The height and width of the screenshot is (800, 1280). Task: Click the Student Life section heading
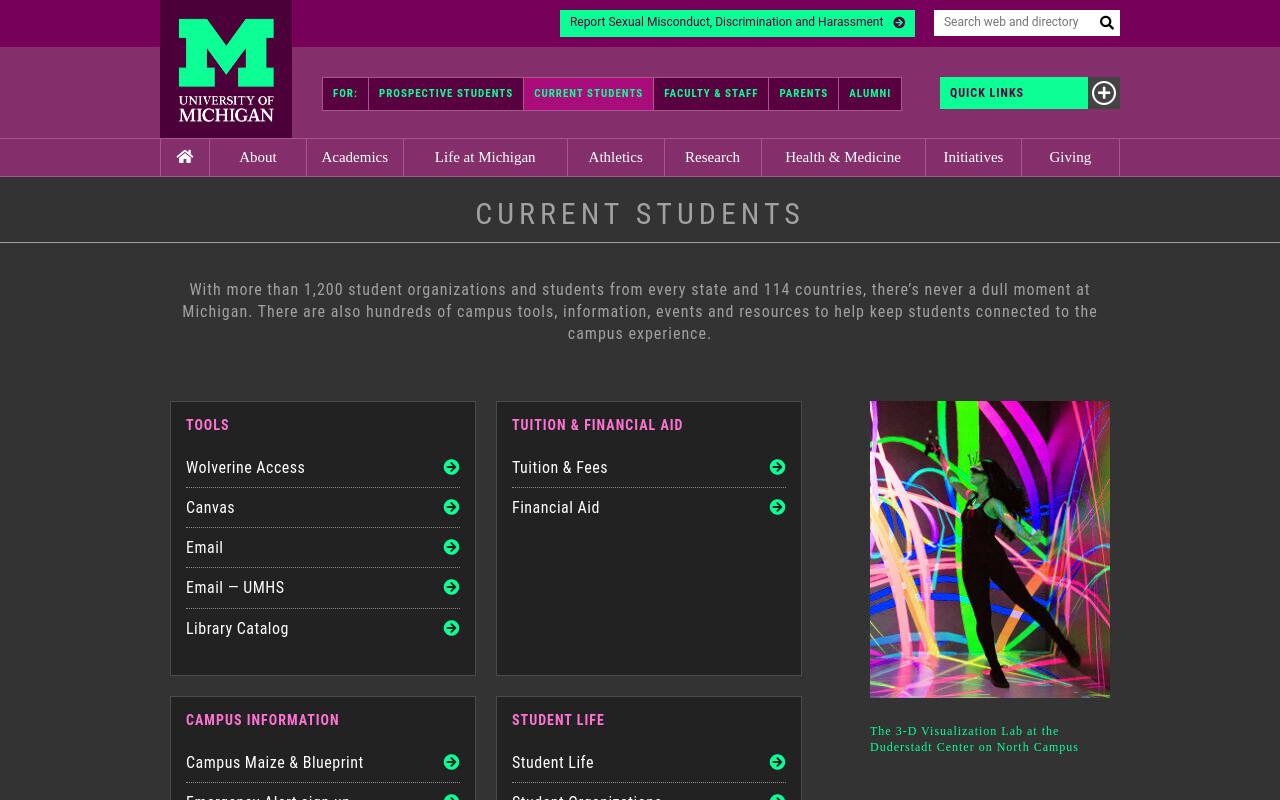point(558,720)
